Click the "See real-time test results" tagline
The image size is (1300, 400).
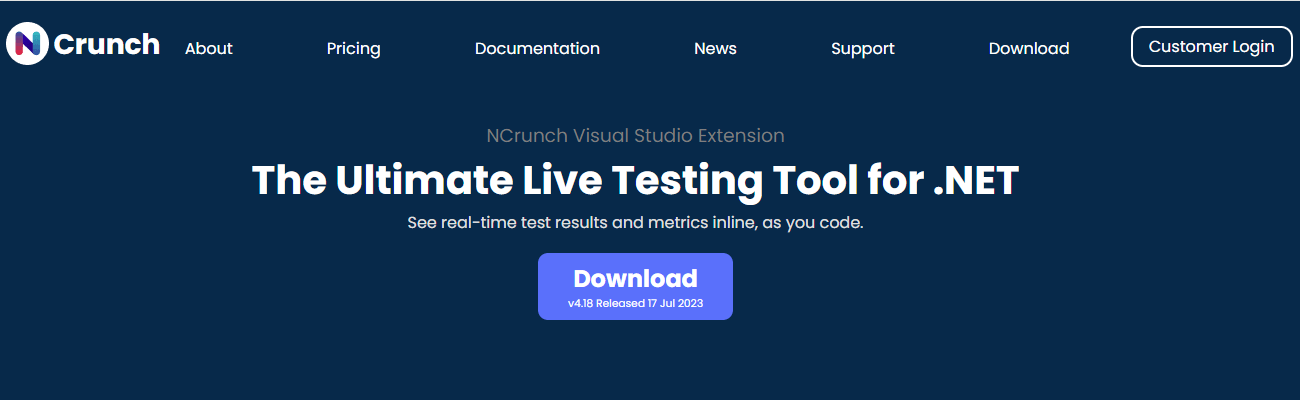tap(635, 222)
